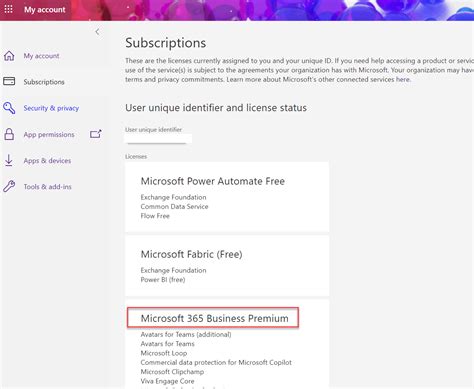Screen dimensions: 474x389
Task: Click the home icon beside My account
Action: [x=9, y=56]
